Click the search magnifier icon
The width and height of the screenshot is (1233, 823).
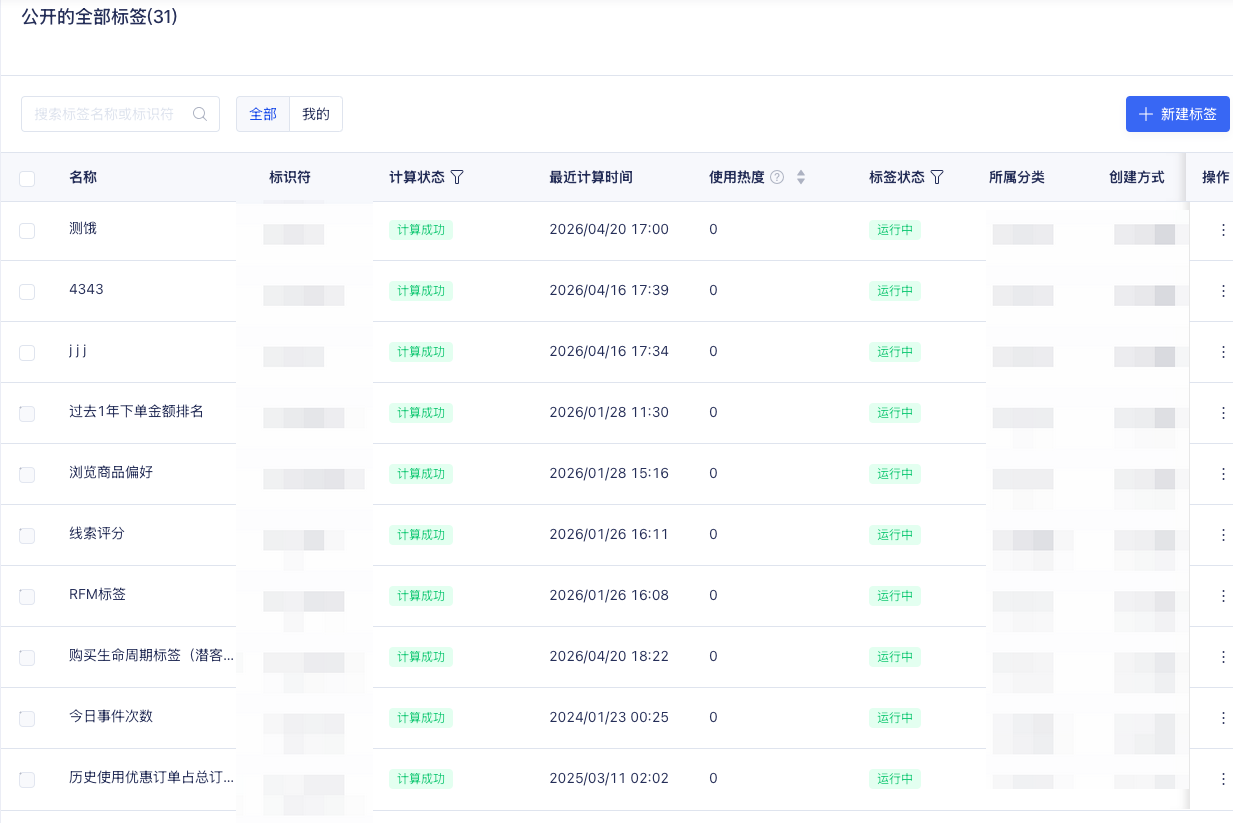coord(200,114)
